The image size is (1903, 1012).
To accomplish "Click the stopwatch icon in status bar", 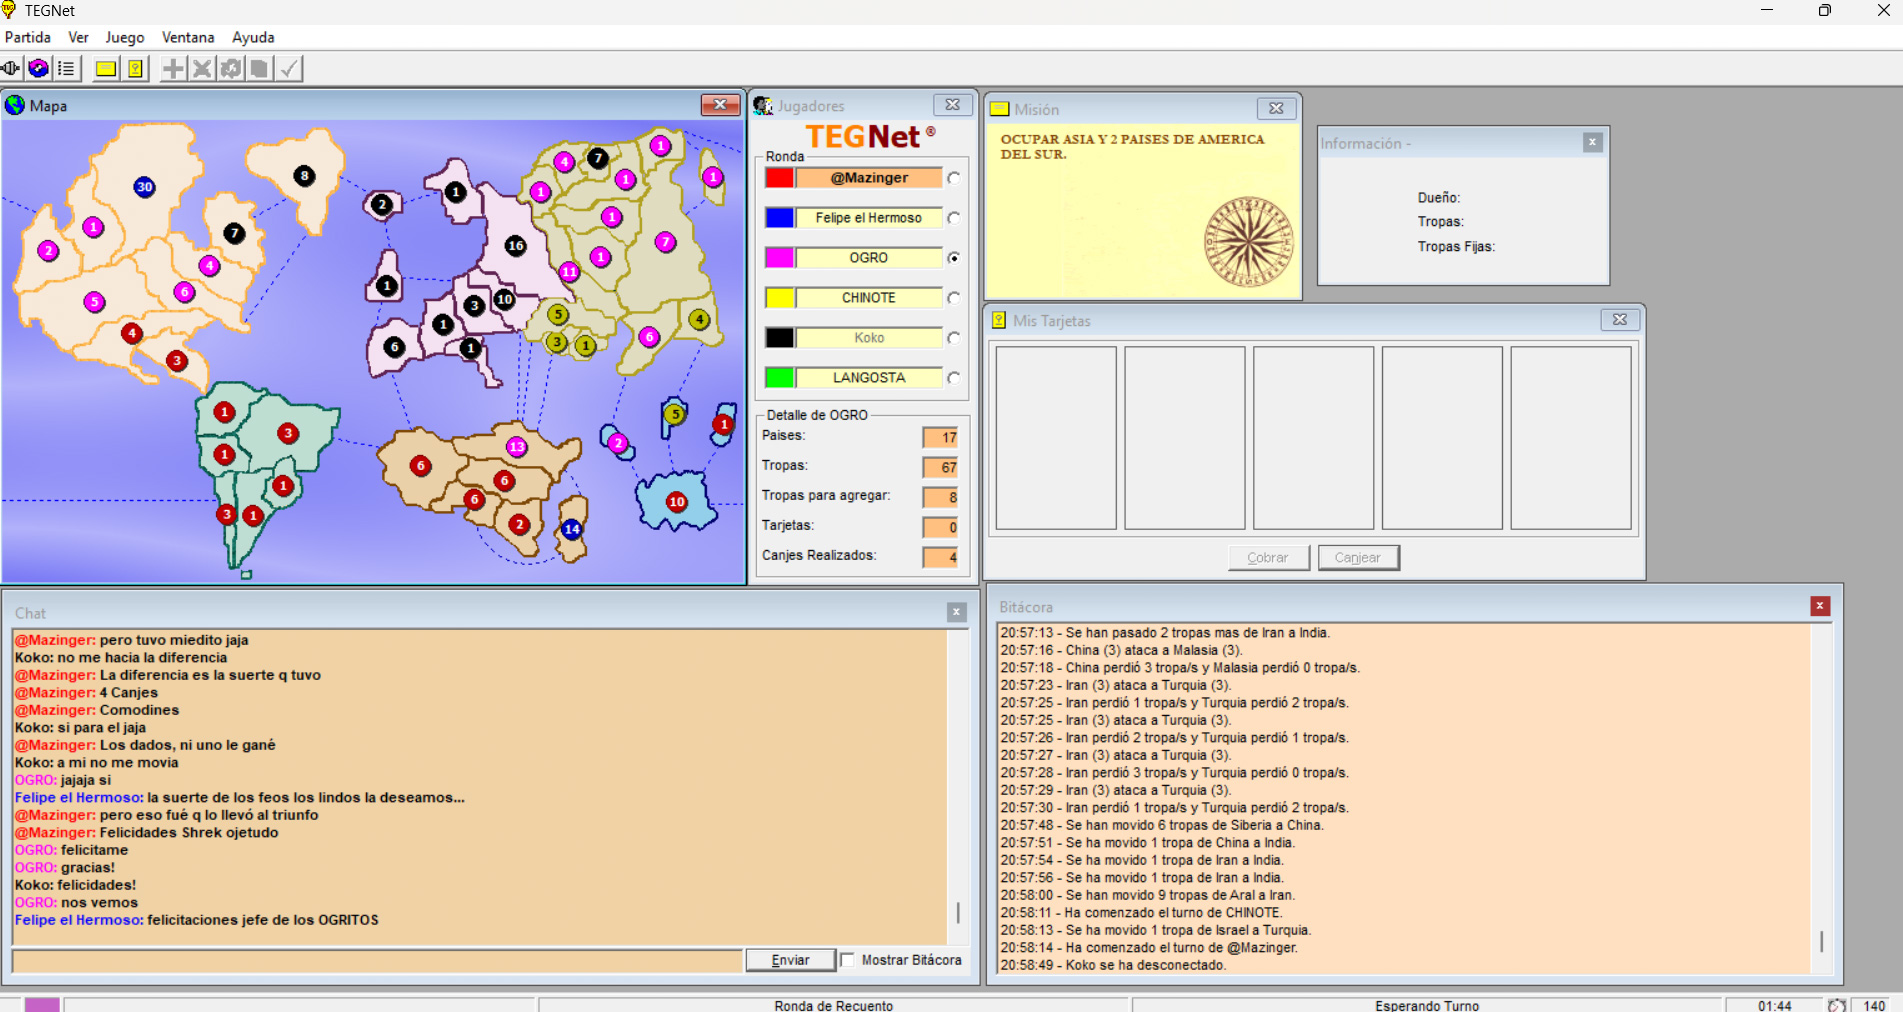I will tap(1836, 1005).
